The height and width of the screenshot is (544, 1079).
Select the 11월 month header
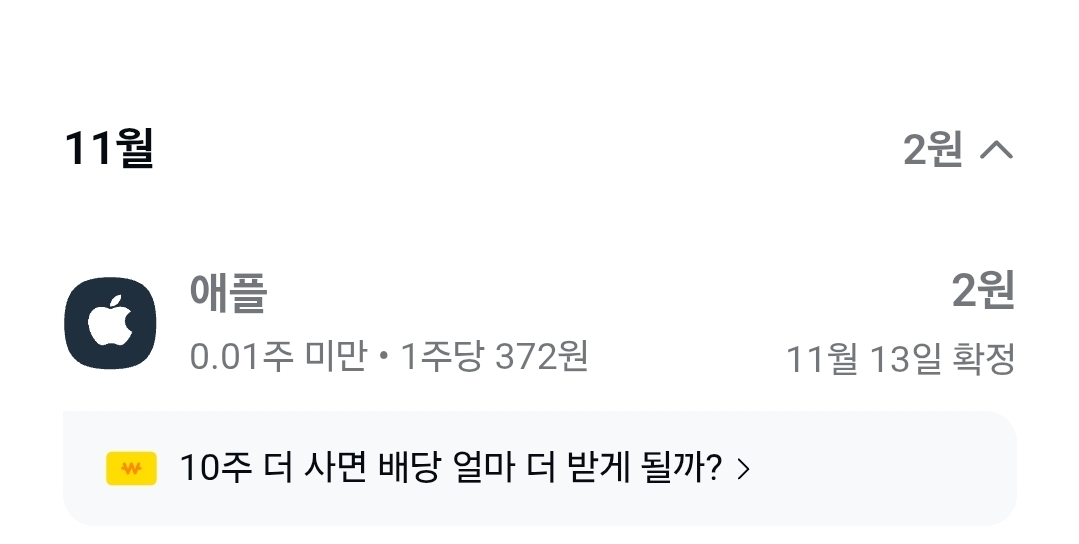point(108,149)
